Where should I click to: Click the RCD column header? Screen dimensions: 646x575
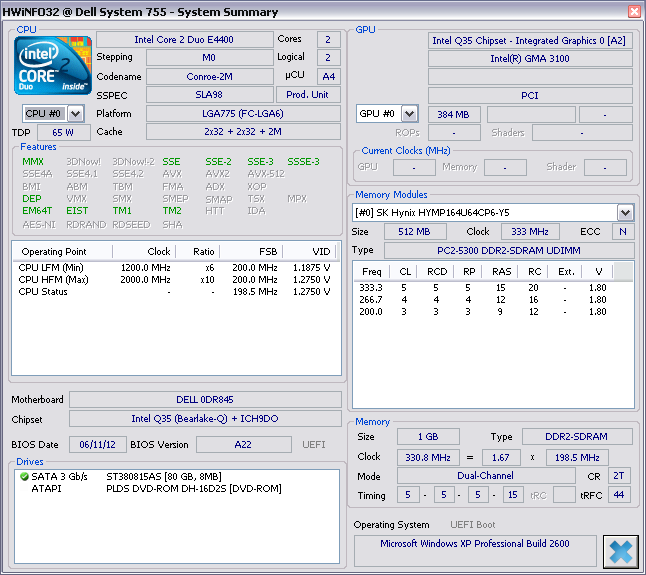click(435, 271)
